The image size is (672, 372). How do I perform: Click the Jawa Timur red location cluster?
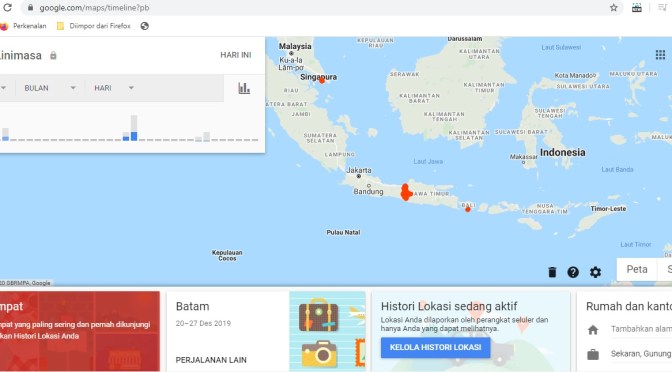[x=405, y=192]
